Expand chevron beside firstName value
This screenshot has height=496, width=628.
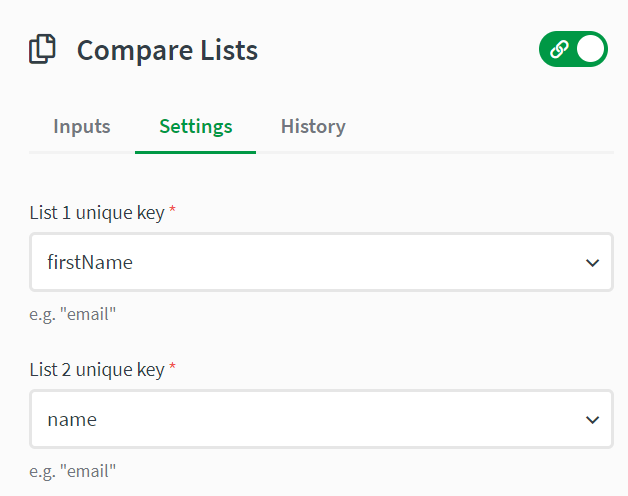tap(592, 263)
